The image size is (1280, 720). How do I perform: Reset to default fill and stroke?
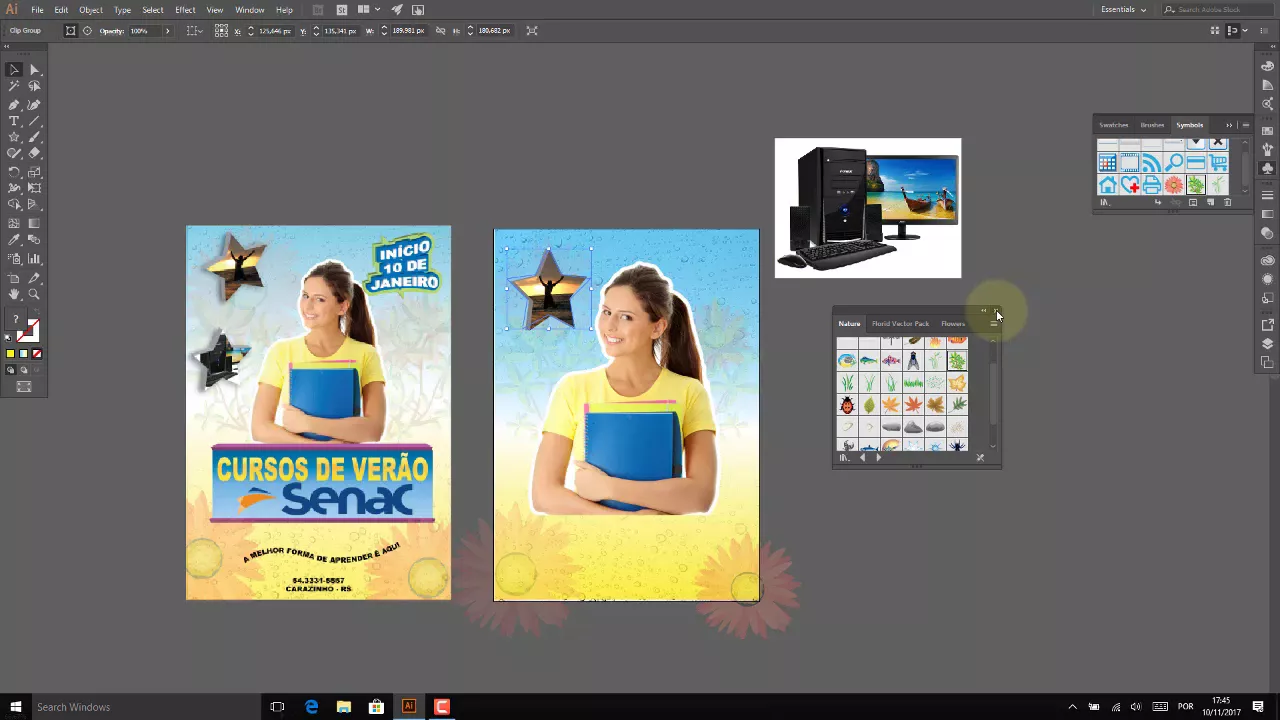(x=8, y=337)
